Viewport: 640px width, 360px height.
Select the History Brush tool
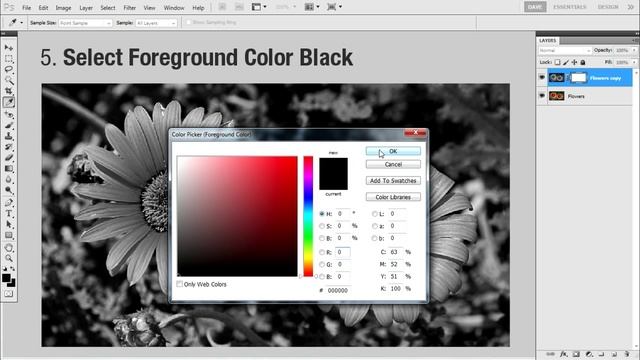[9, 147]
